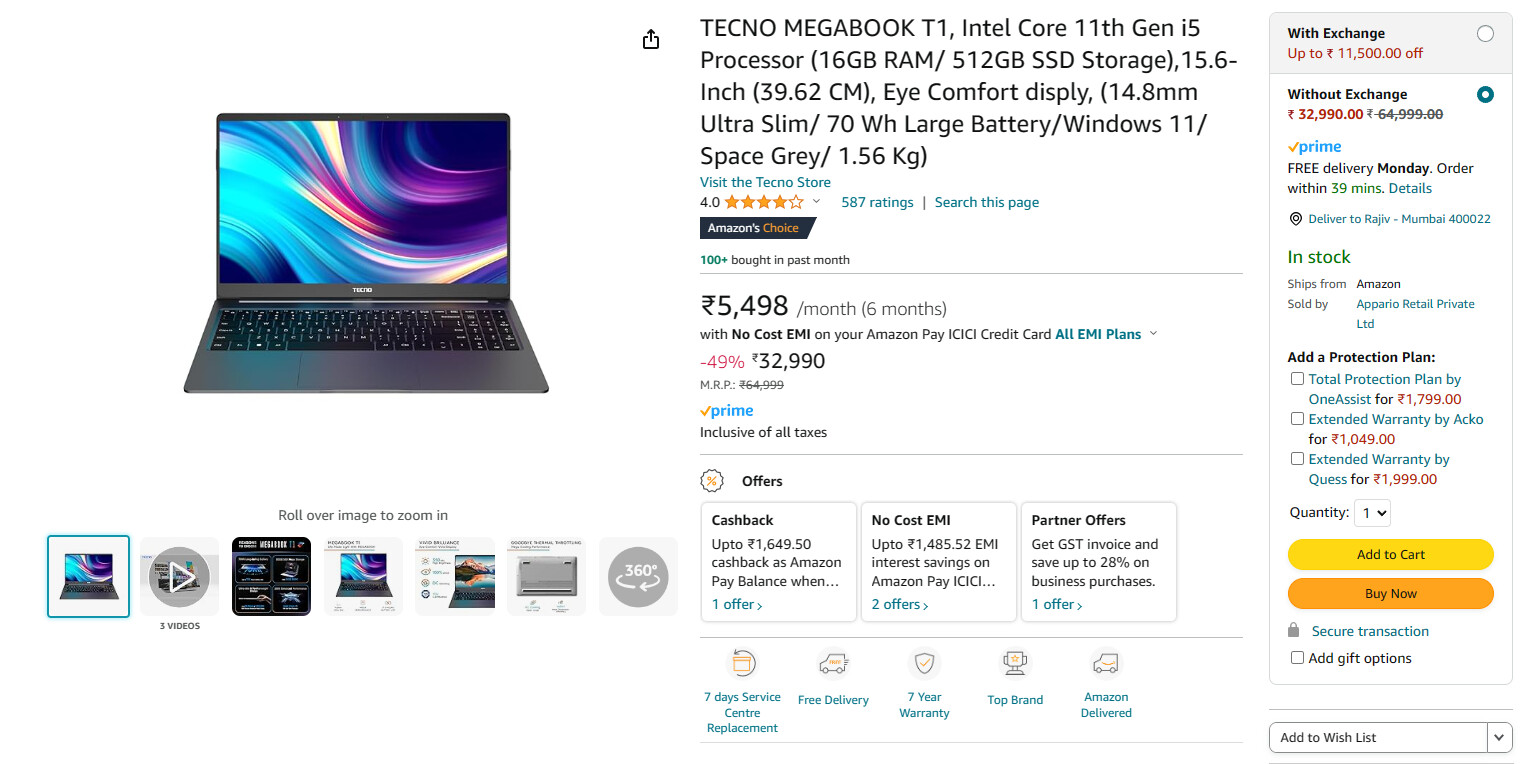Image resolution: width=1529 pixels, height=764 pixels.
Task: Click the share icon above product image
Action: click(x=651, y=39)
